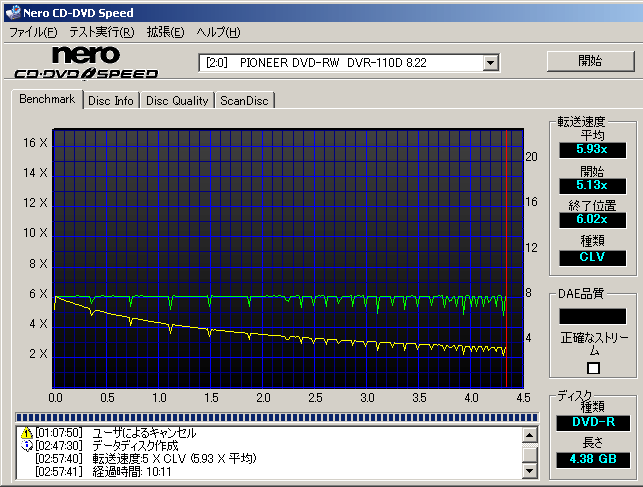This screenshot has height=487, width=643.
Task: Click the log entry 転送速度:5 X CLV
Action: [174, 459]
